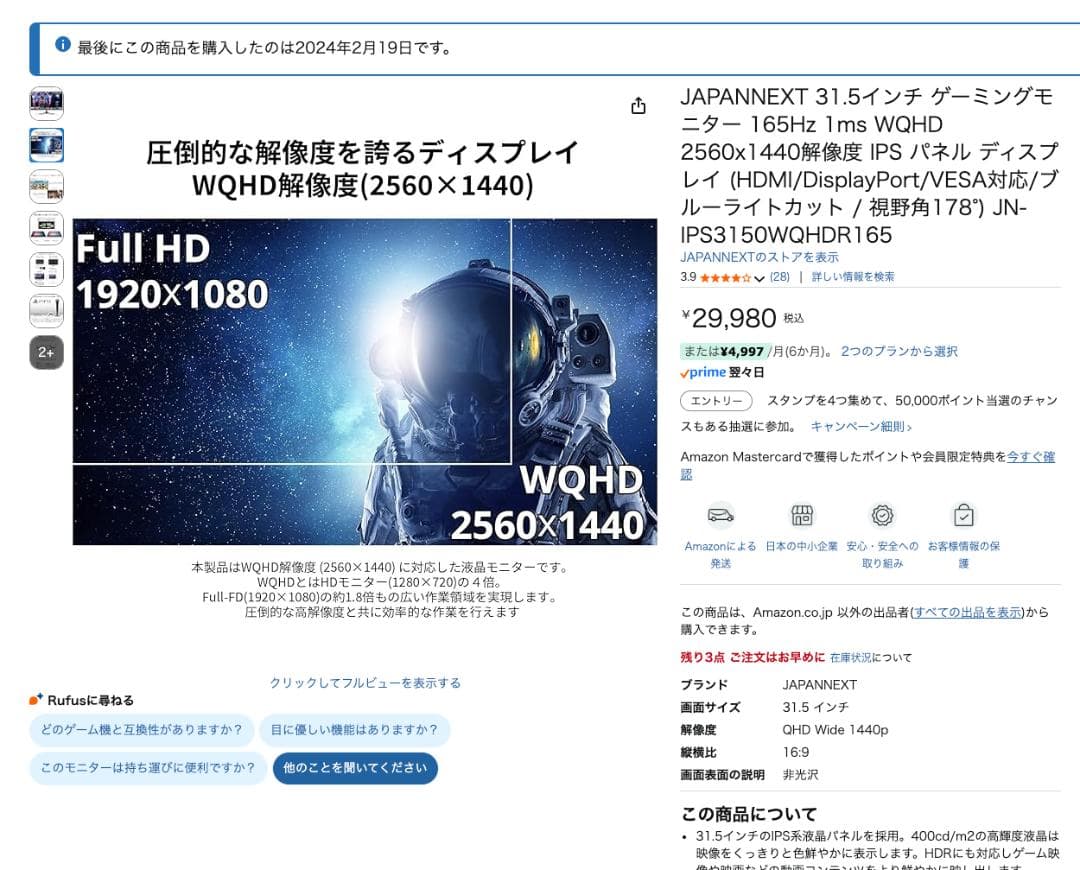Click the share icon above the product image
Screen dimensions: 1080x870
pyautogui.click(x=638, y=105)
